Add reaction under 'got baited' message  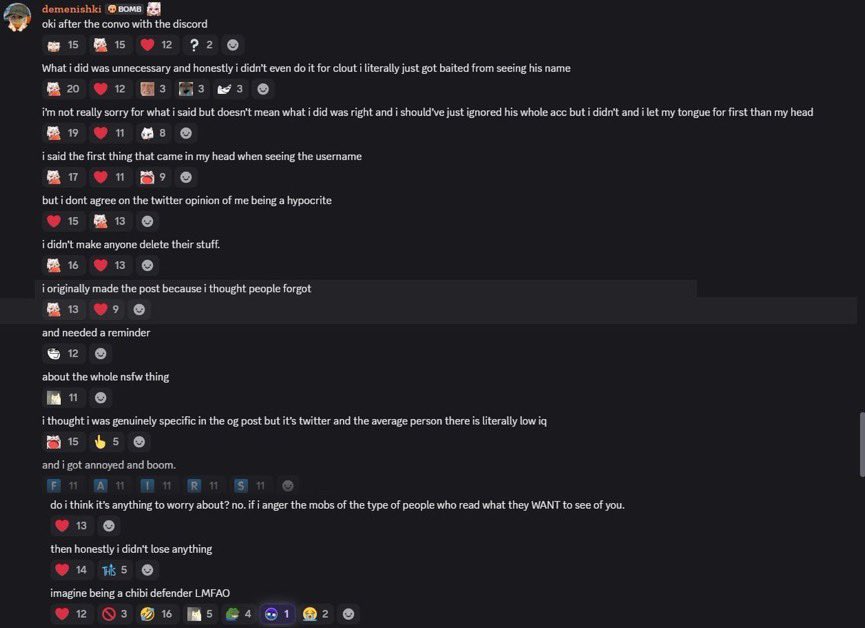[263, 89]
